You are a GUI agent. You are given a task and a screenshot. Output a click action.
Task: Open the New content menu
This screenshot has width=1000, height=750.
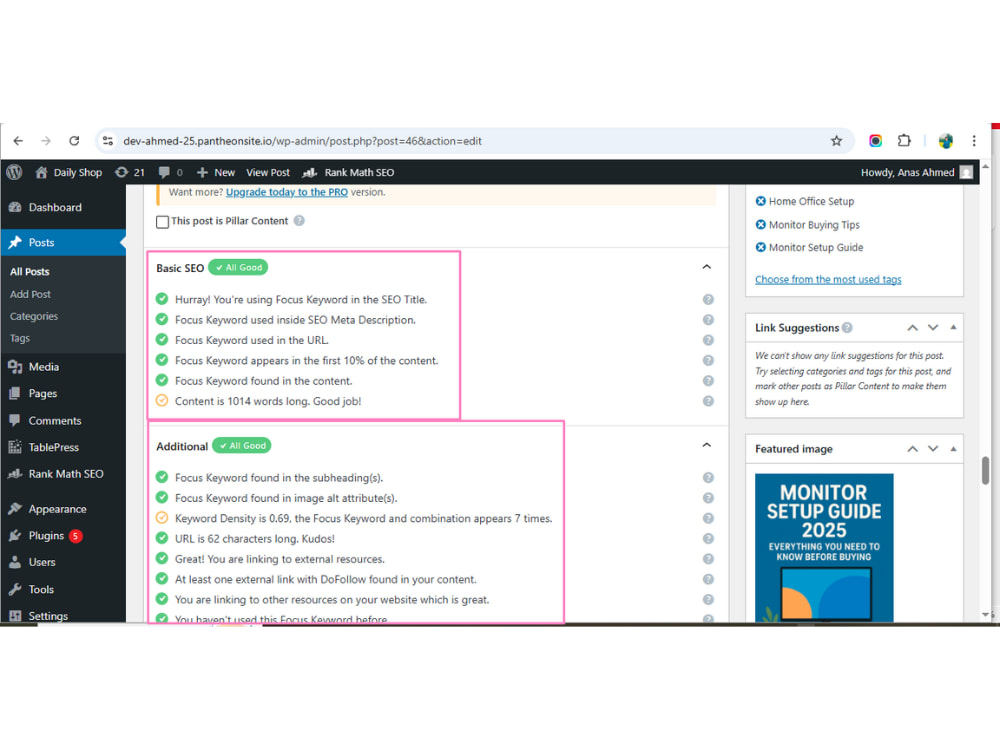[x=216, y=172]
